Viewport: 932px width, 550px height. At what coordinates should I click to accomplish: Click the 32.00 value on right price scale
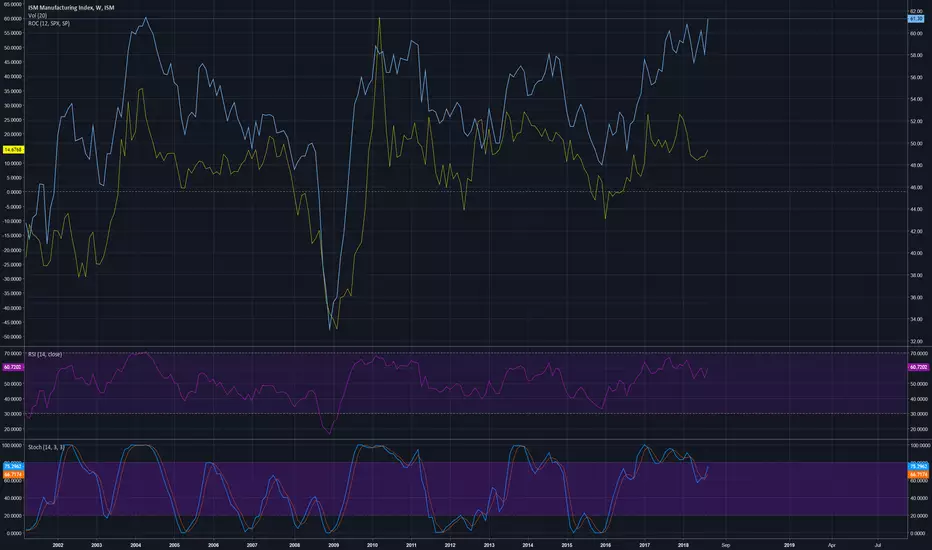tap(916, 342)
